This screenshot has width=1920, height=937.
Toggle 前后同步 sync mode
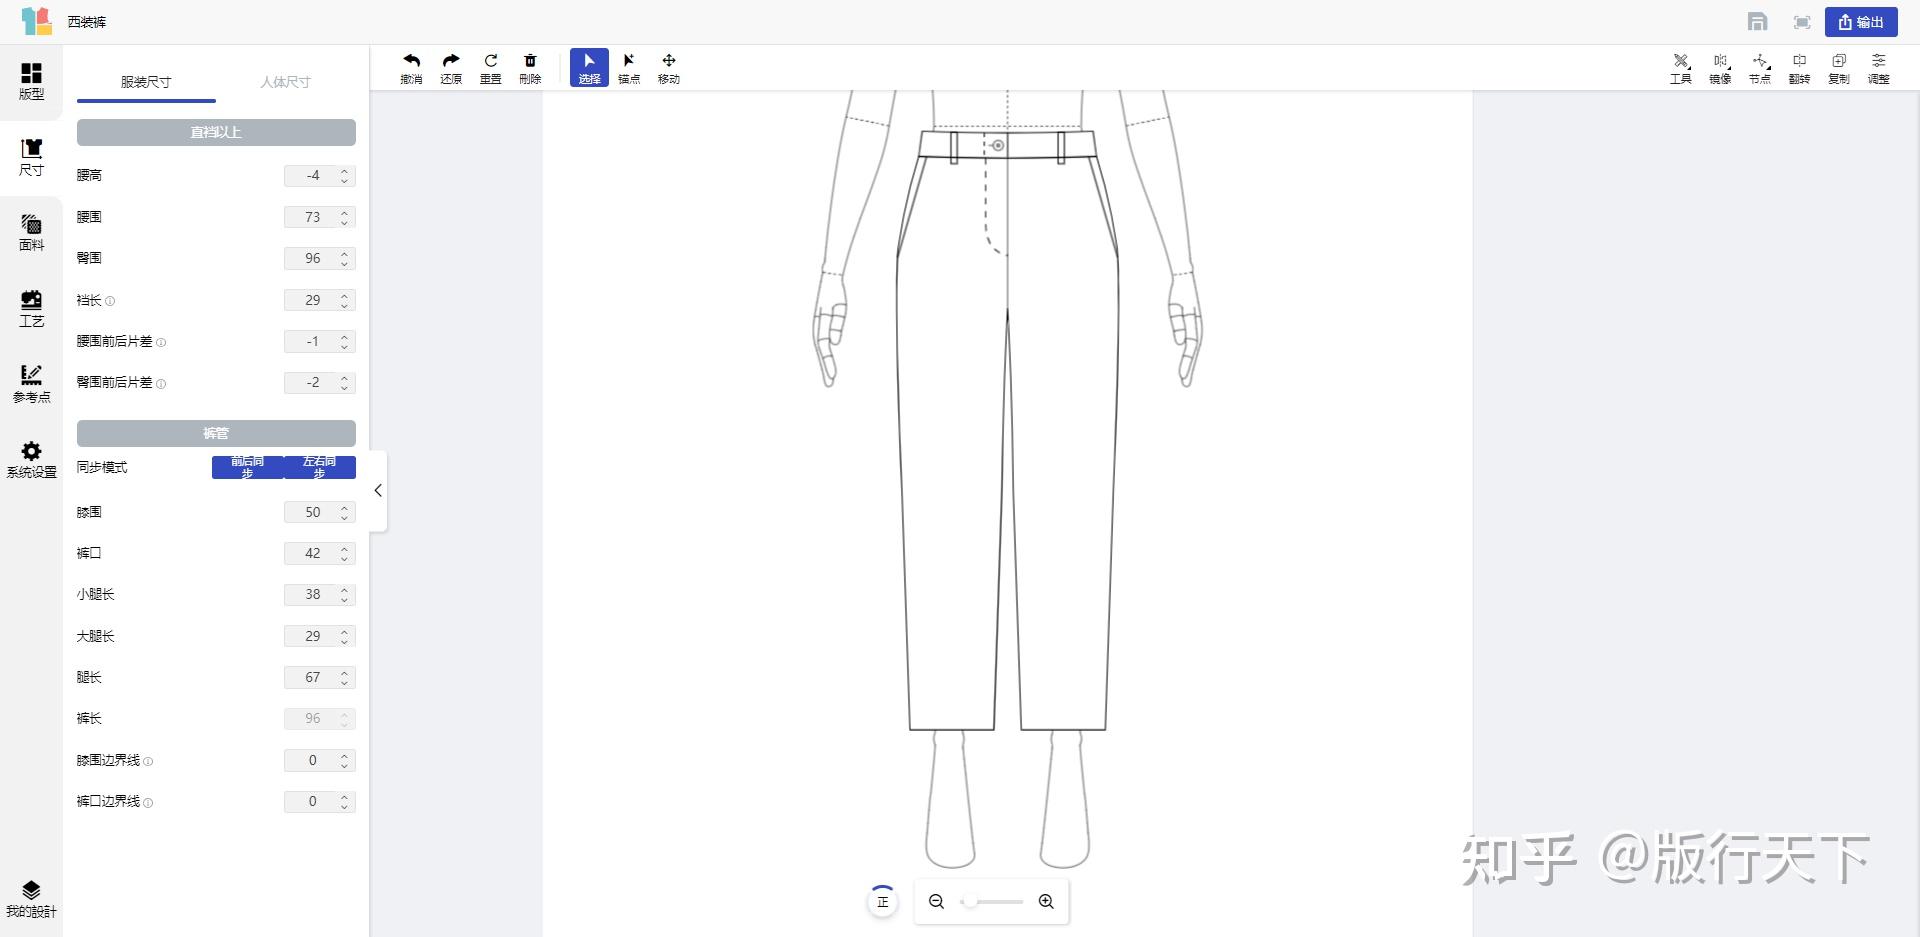[247, 467]
